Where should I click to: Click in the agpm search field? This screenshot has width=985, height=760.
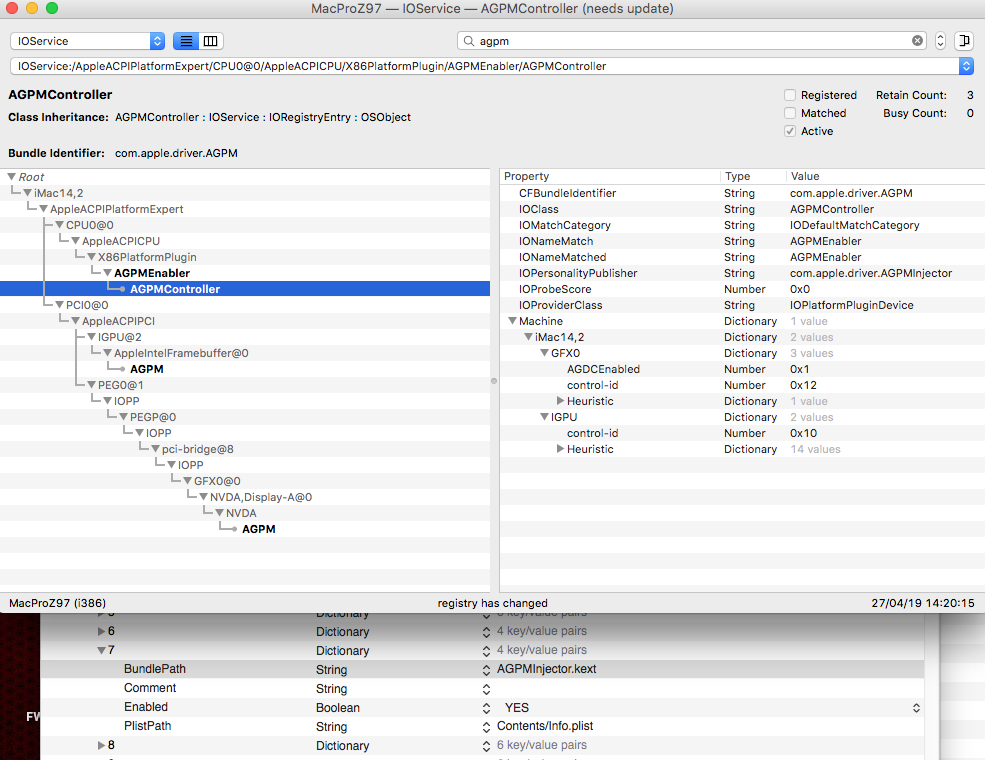click(691, 41)
